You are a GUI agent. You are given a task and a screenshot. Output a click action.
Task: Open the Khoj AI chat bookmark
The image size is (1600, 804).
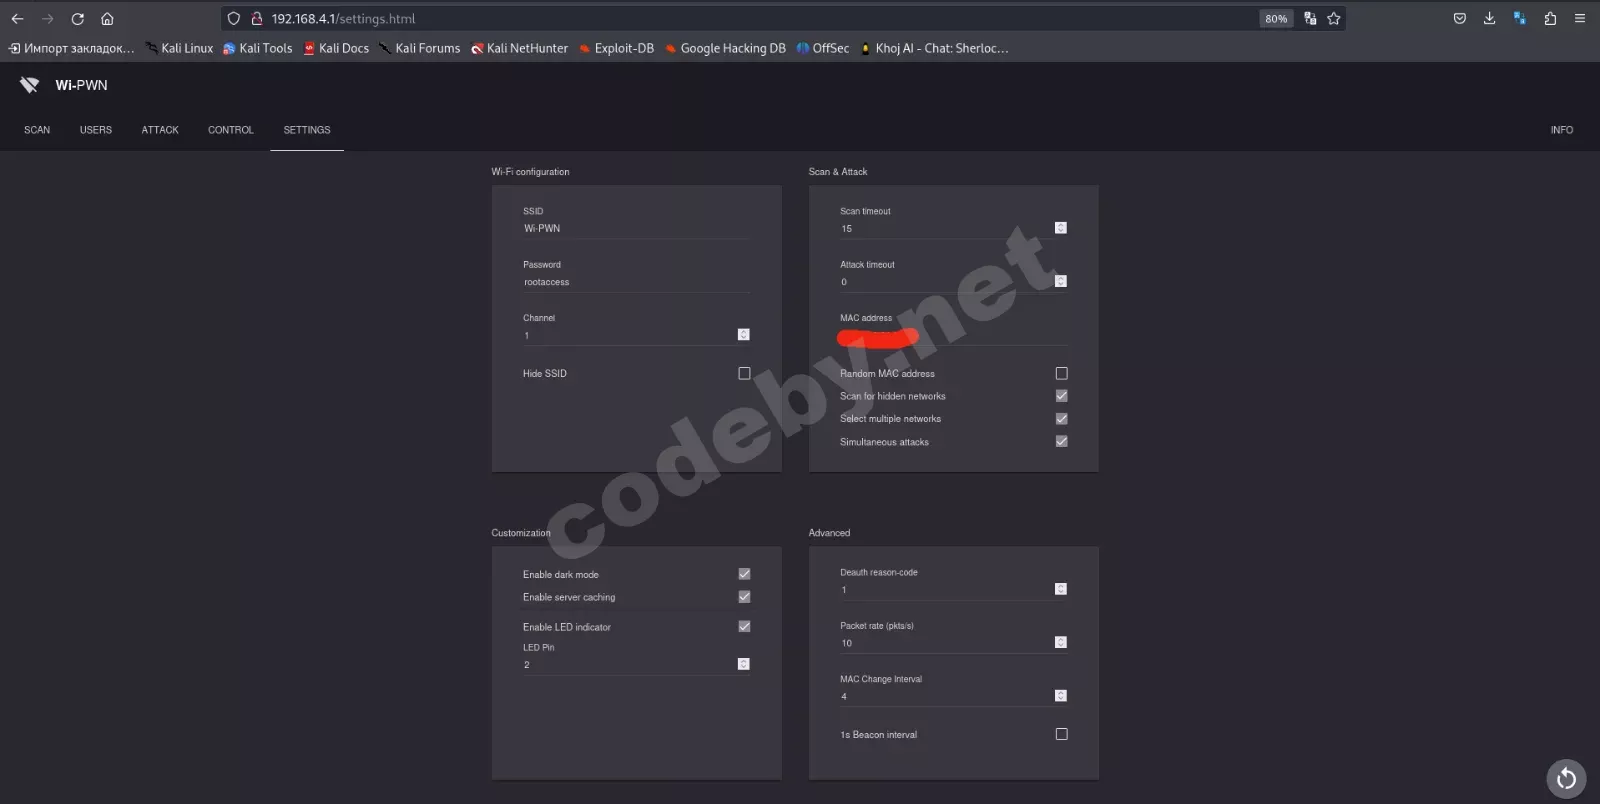tap(934, 48)
